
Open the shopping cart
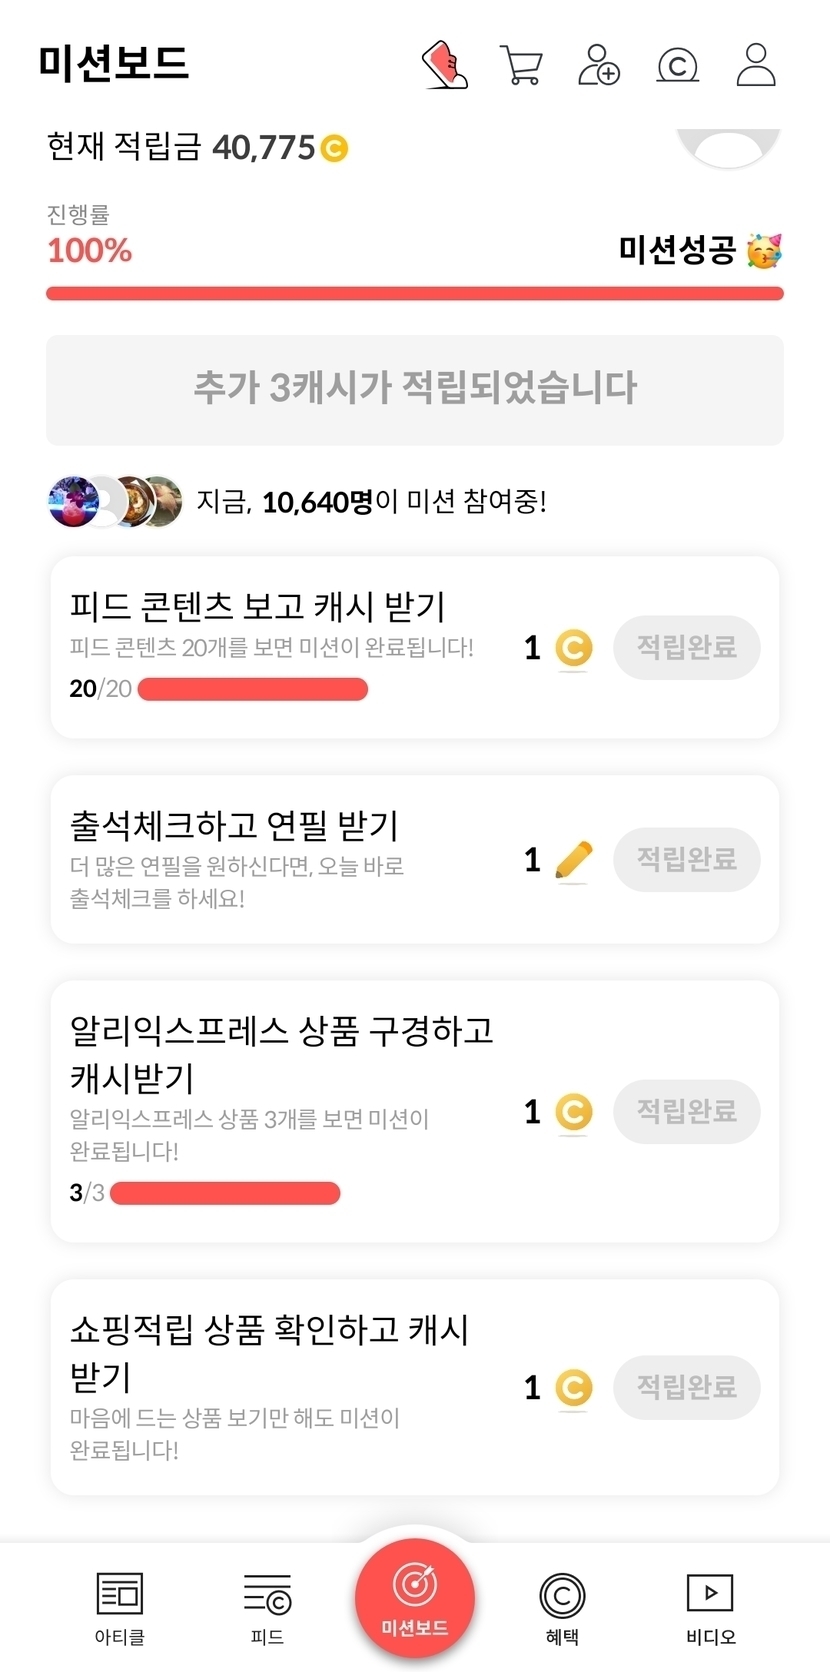pos(521,66)
